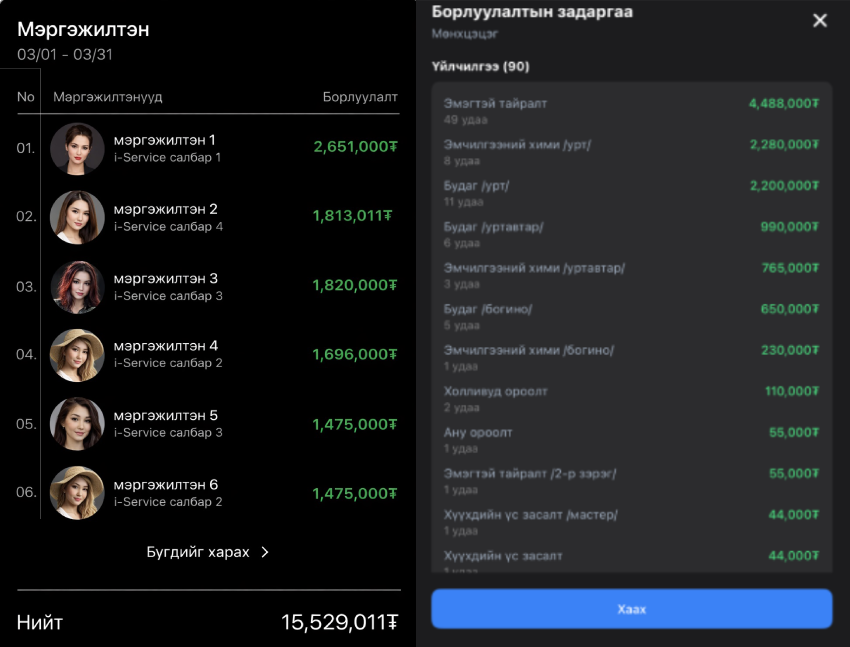Expand the chevron next to Бүгдийг харах
The height and width of the screenshot is (647, 850).
(265, 551)
